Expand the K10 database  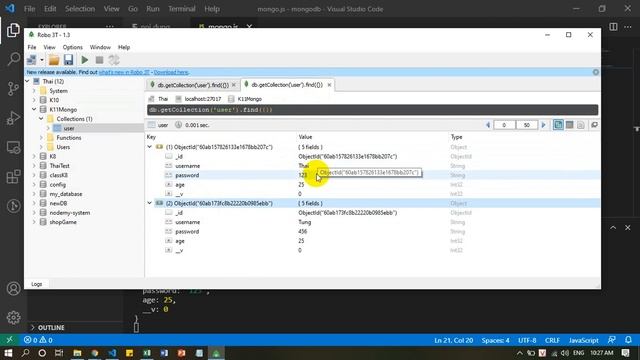(34, 100)
